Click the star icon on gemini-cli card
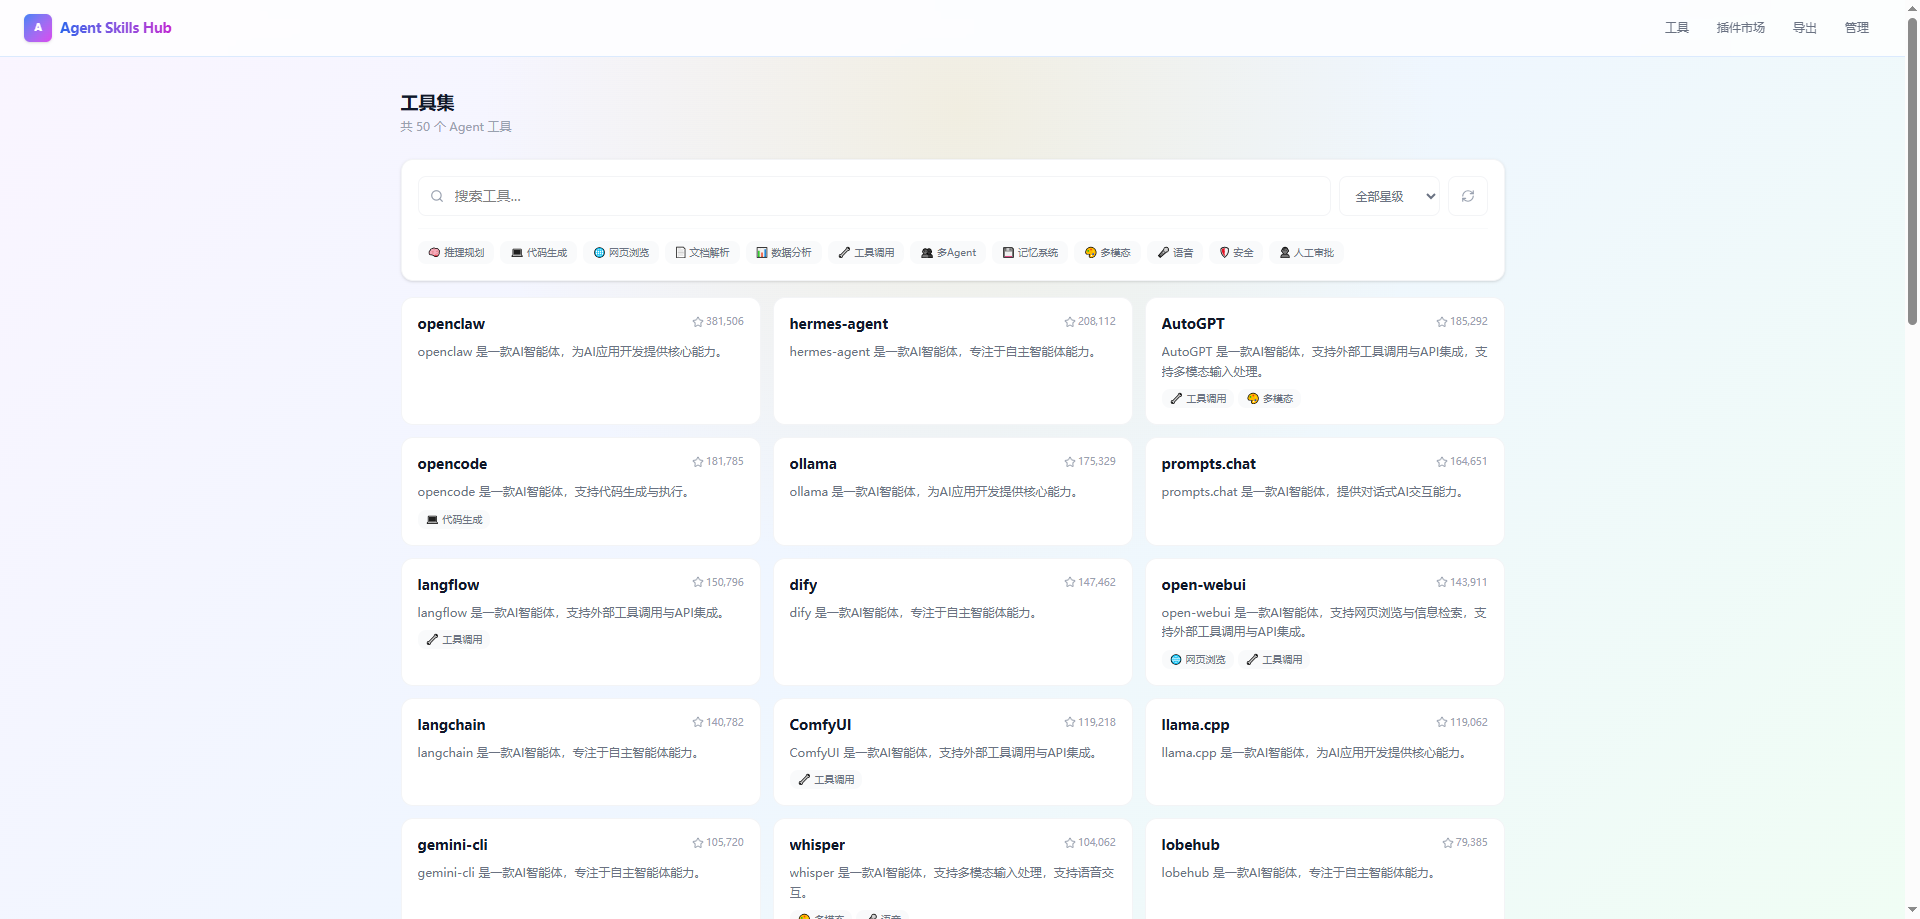Viewport: 1920px width, 919px height. coord(698,843)
